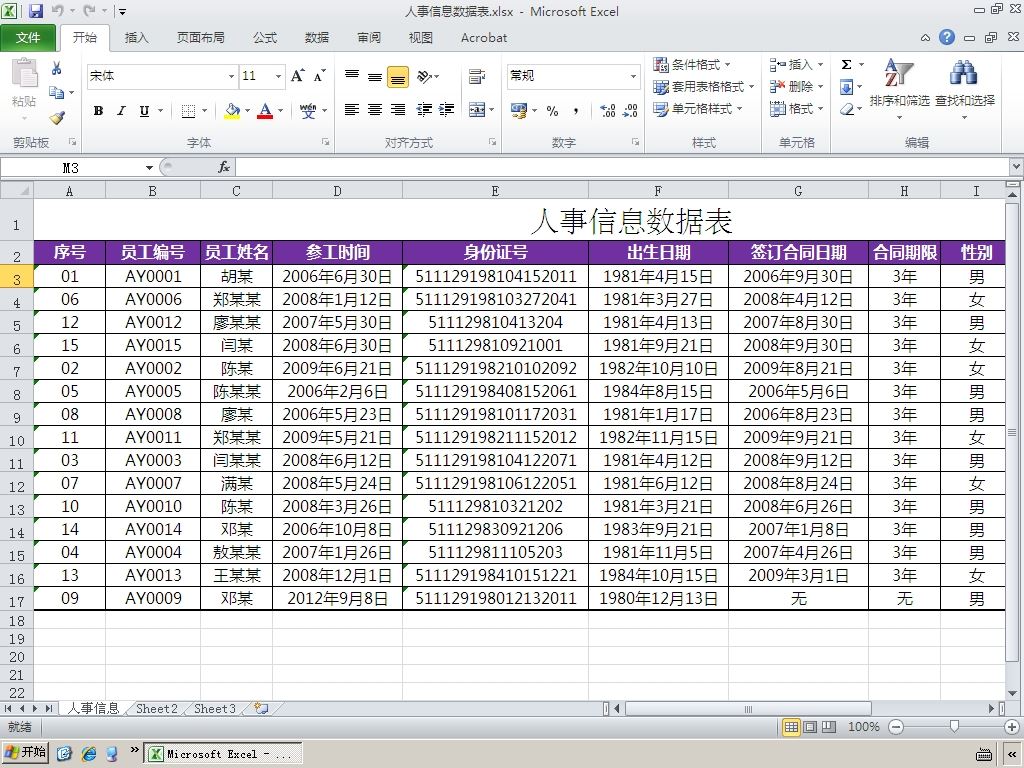Open the font name dropdown 宋体

pyautogui.click(x=231, y=76)
